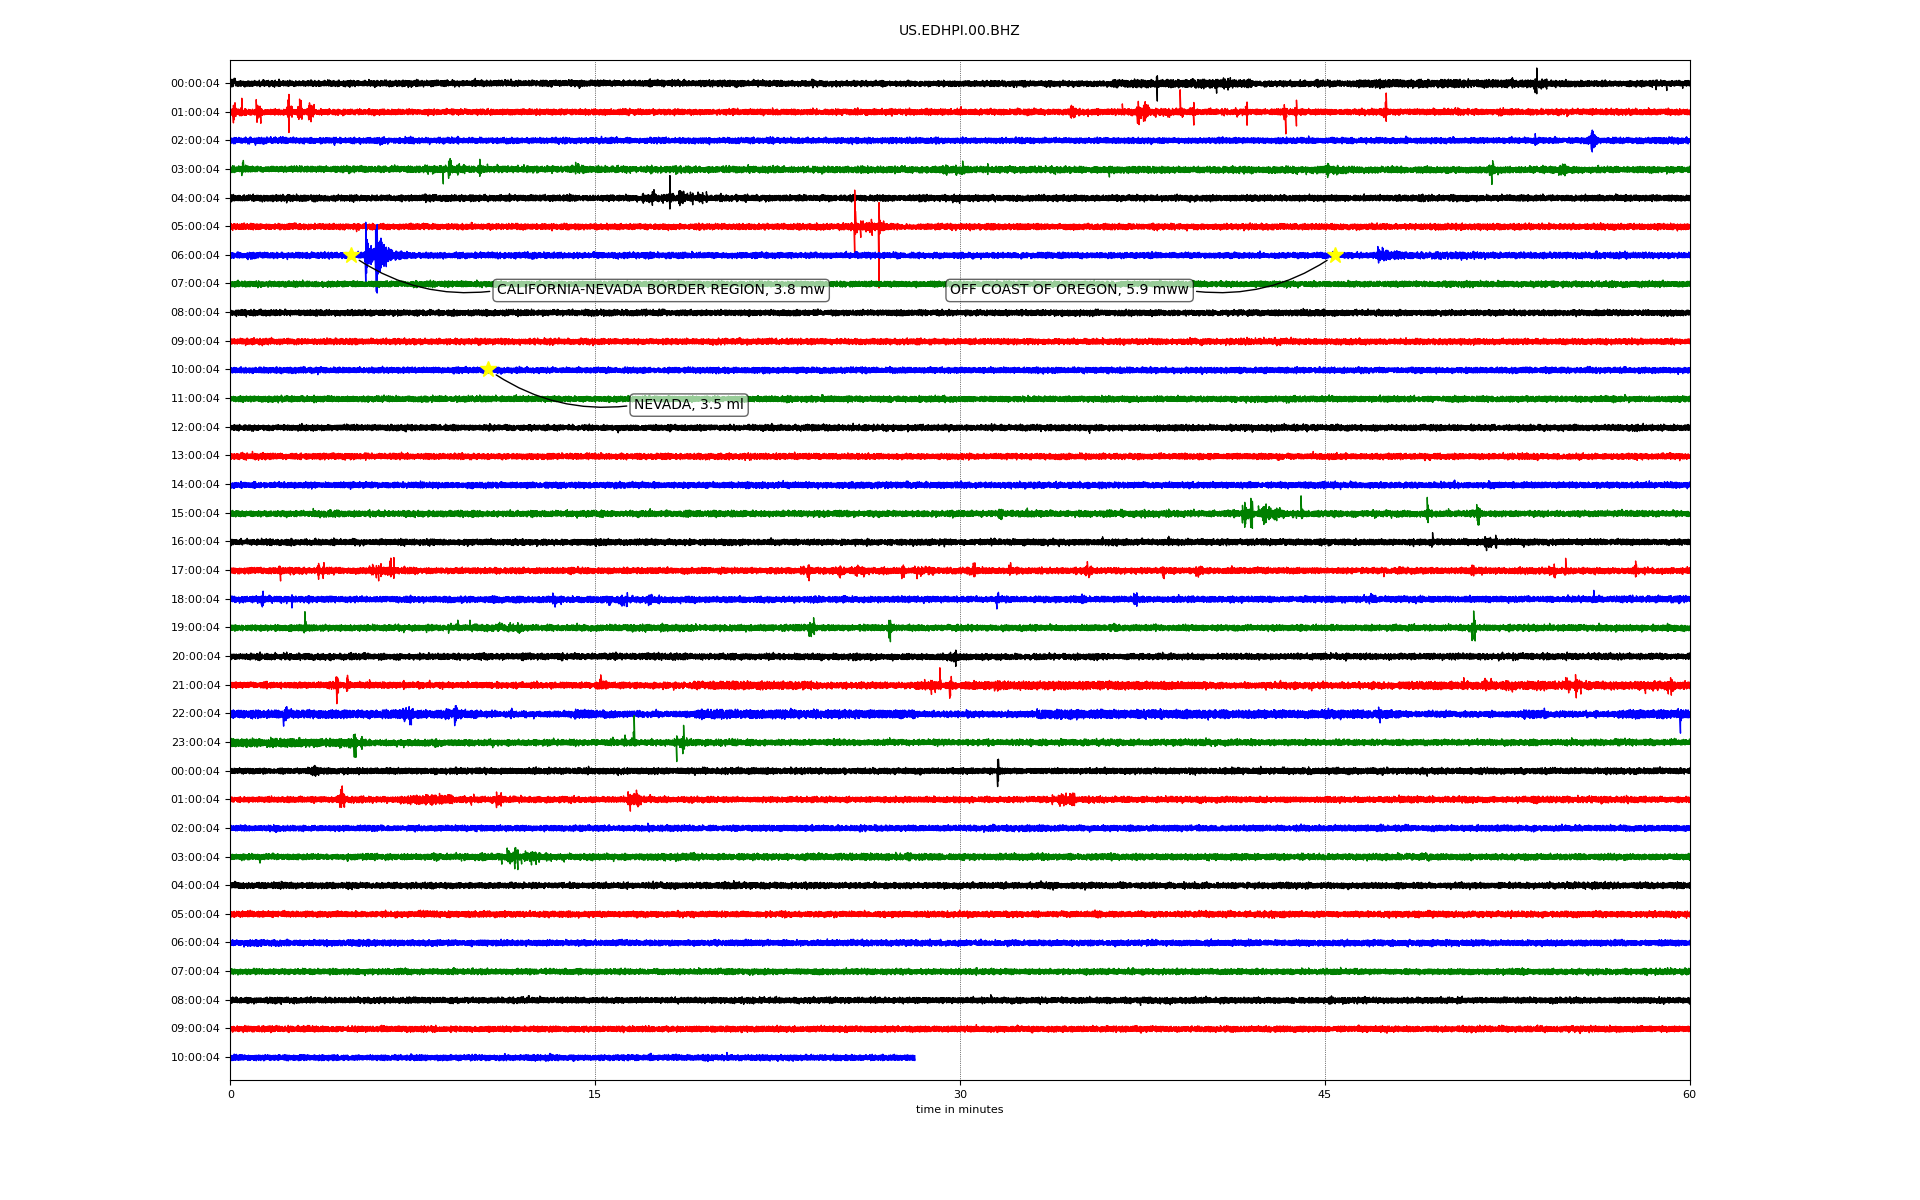Click the 45 tick label on x-axis
The image size is (1920, 1200).
[1324, 1094]
